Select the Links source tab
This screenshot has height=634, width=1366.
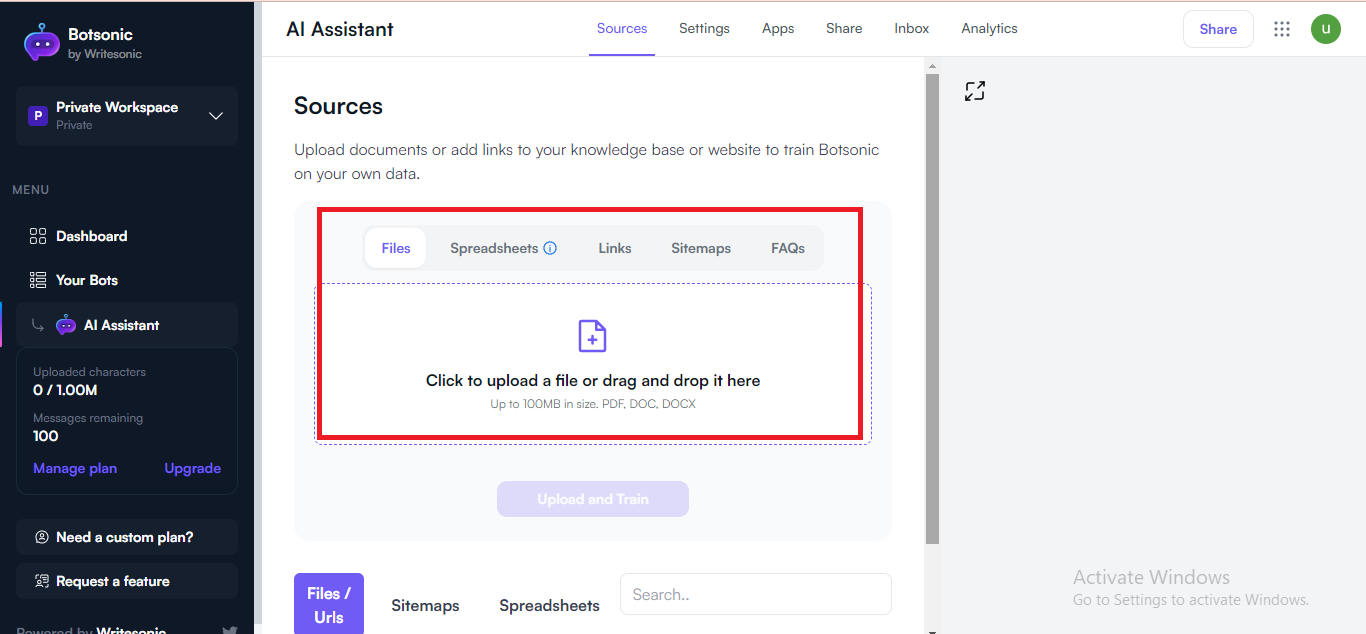tap(615, 248)
